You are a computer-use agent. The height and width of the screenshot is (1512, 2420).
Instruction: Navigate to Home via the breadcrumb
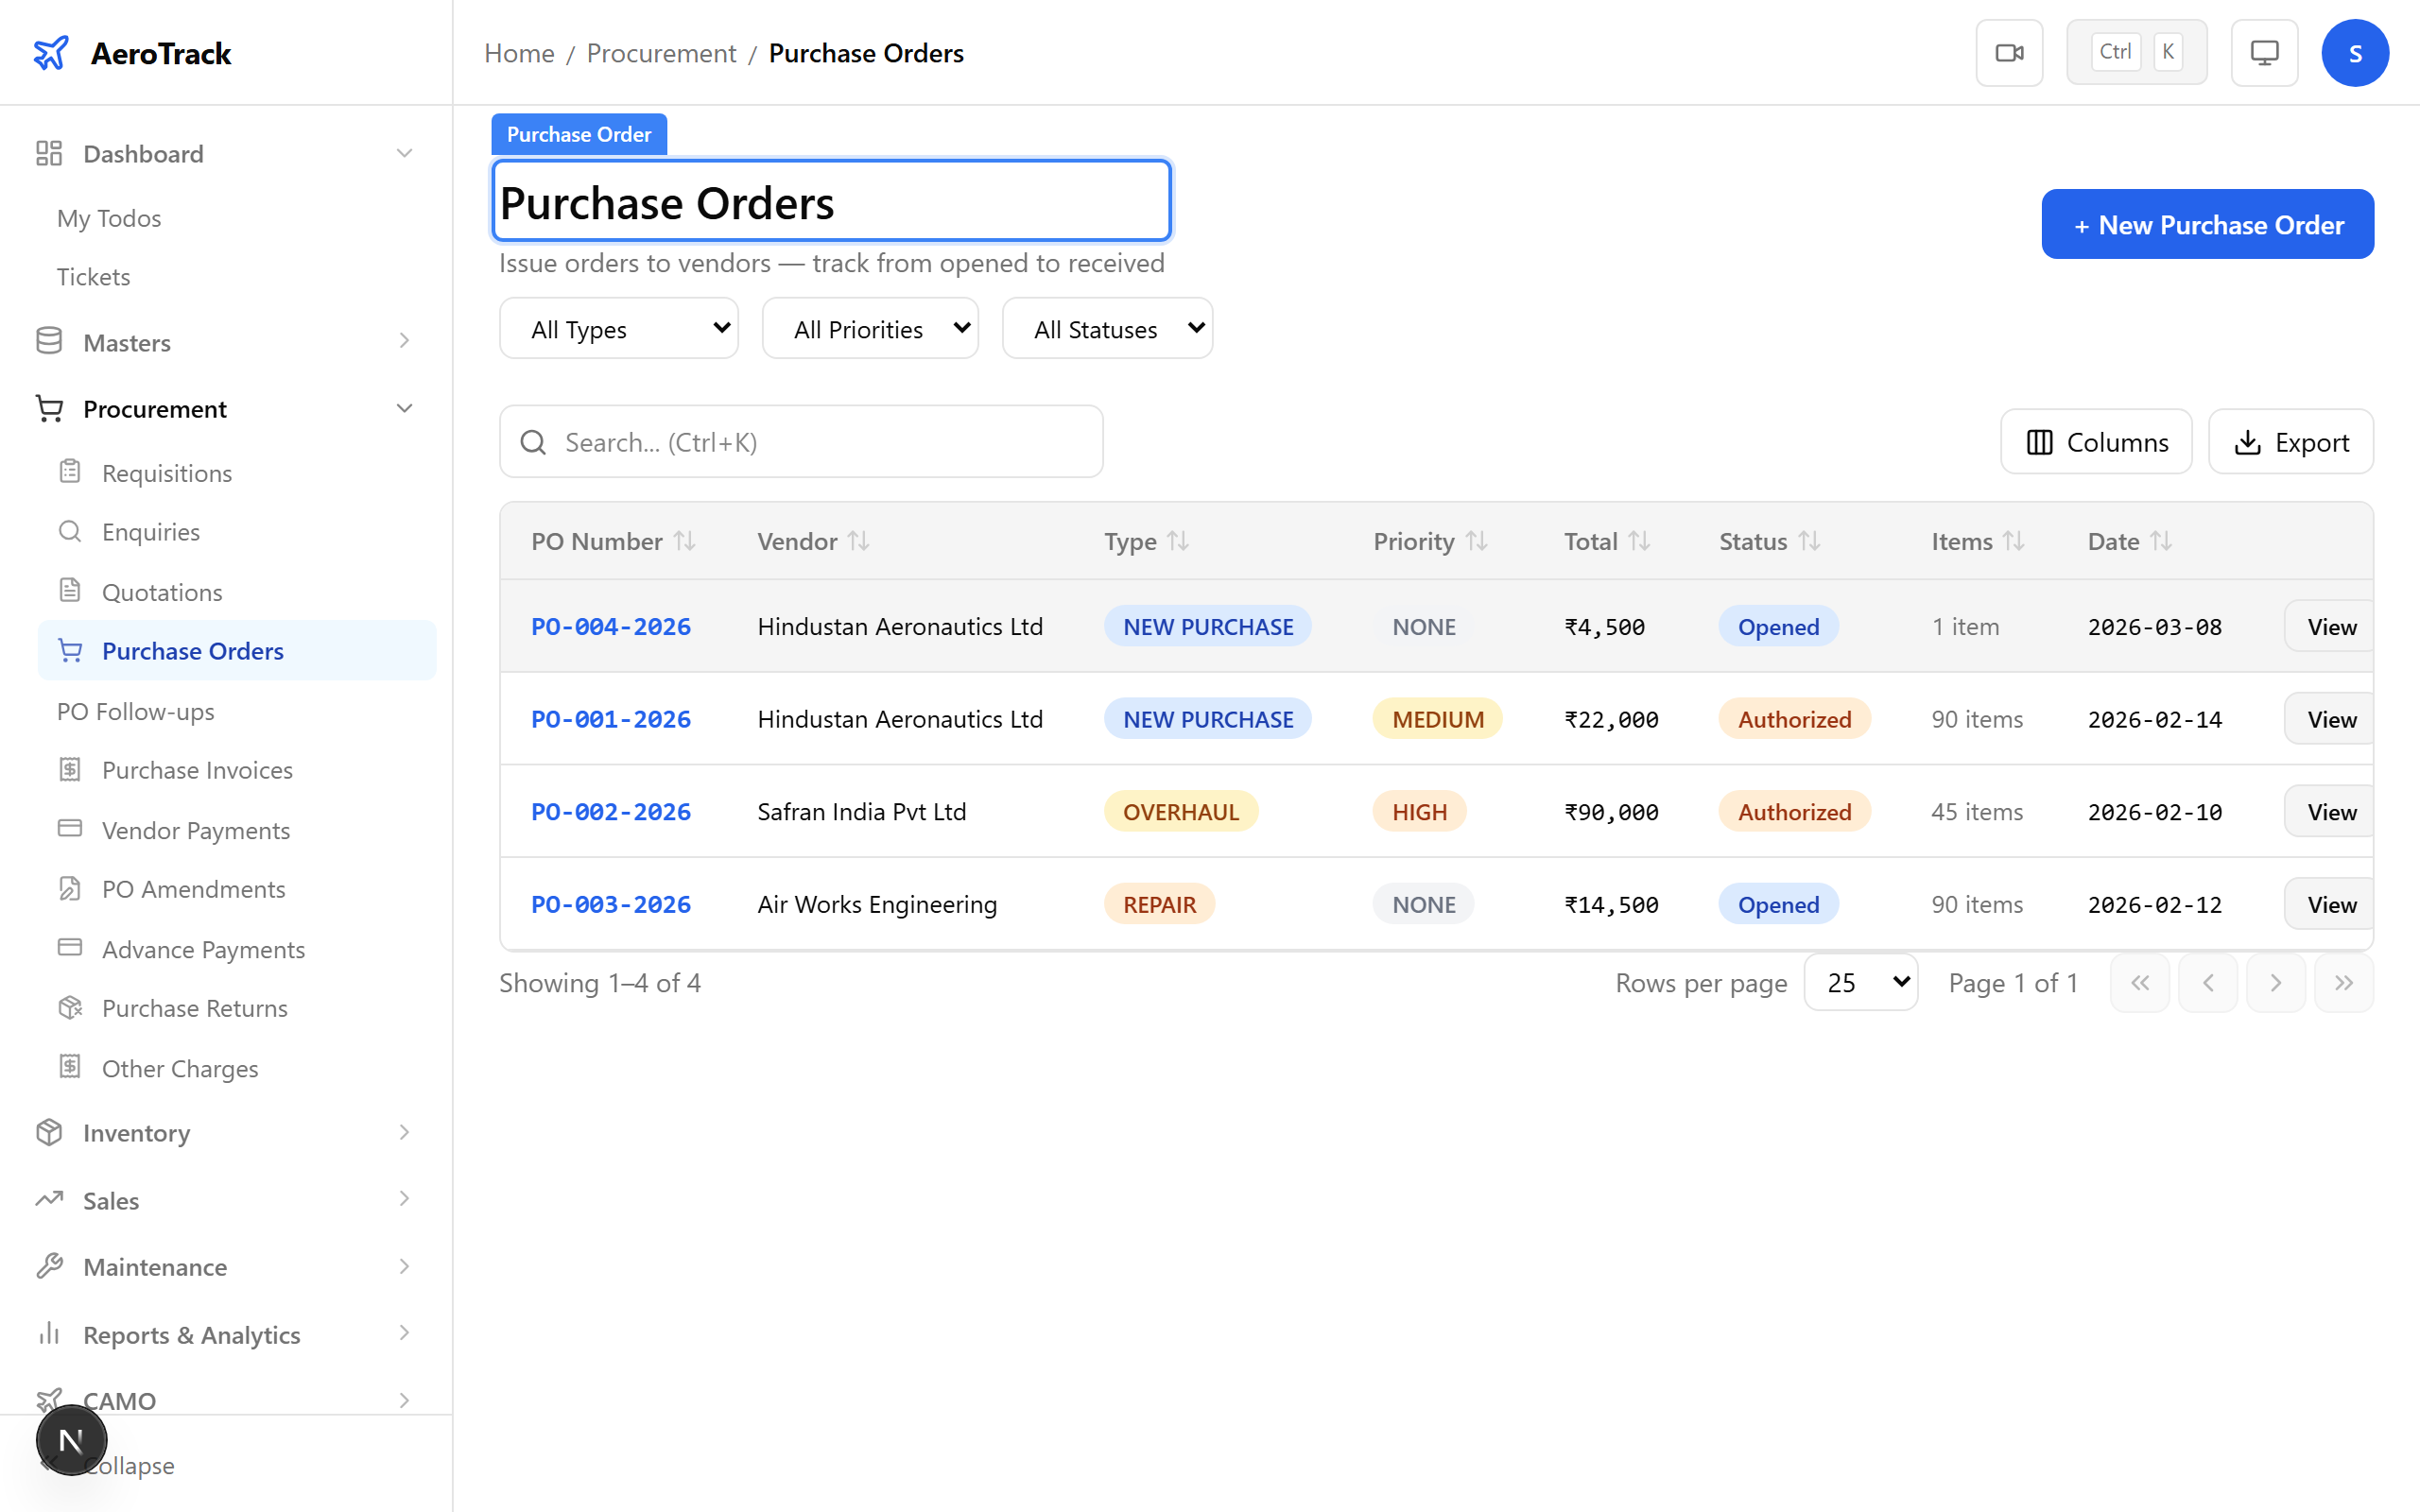tap(518, 52)
